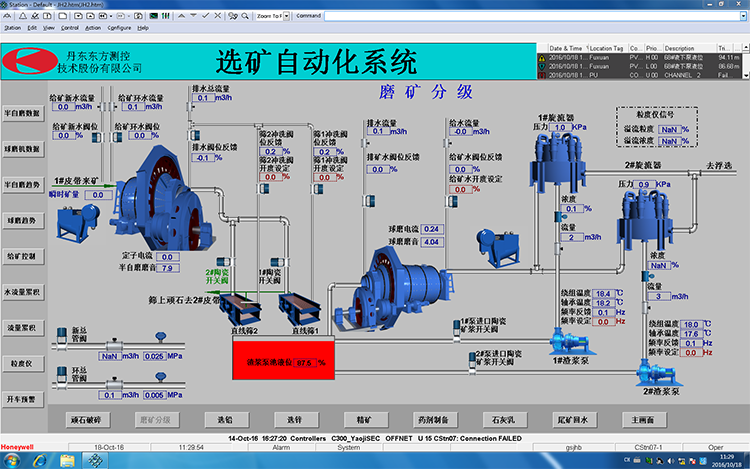This screenshot has width=750, height=469.
Task: Click the 1#陶瓷开关阀 valve icon
Action: [x=277, y=262]
